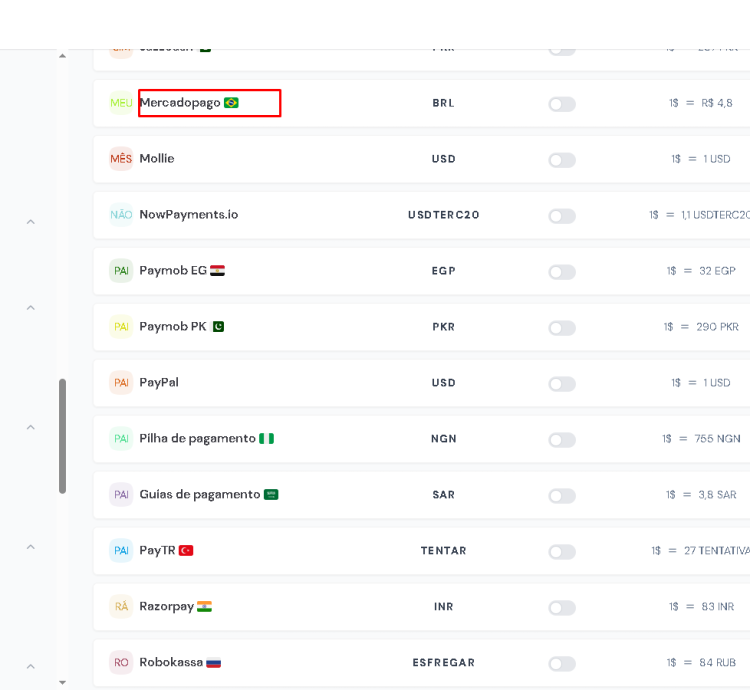Click the Egypt flag next to Paymob EG
750x690 pixels.
(217, 271)
